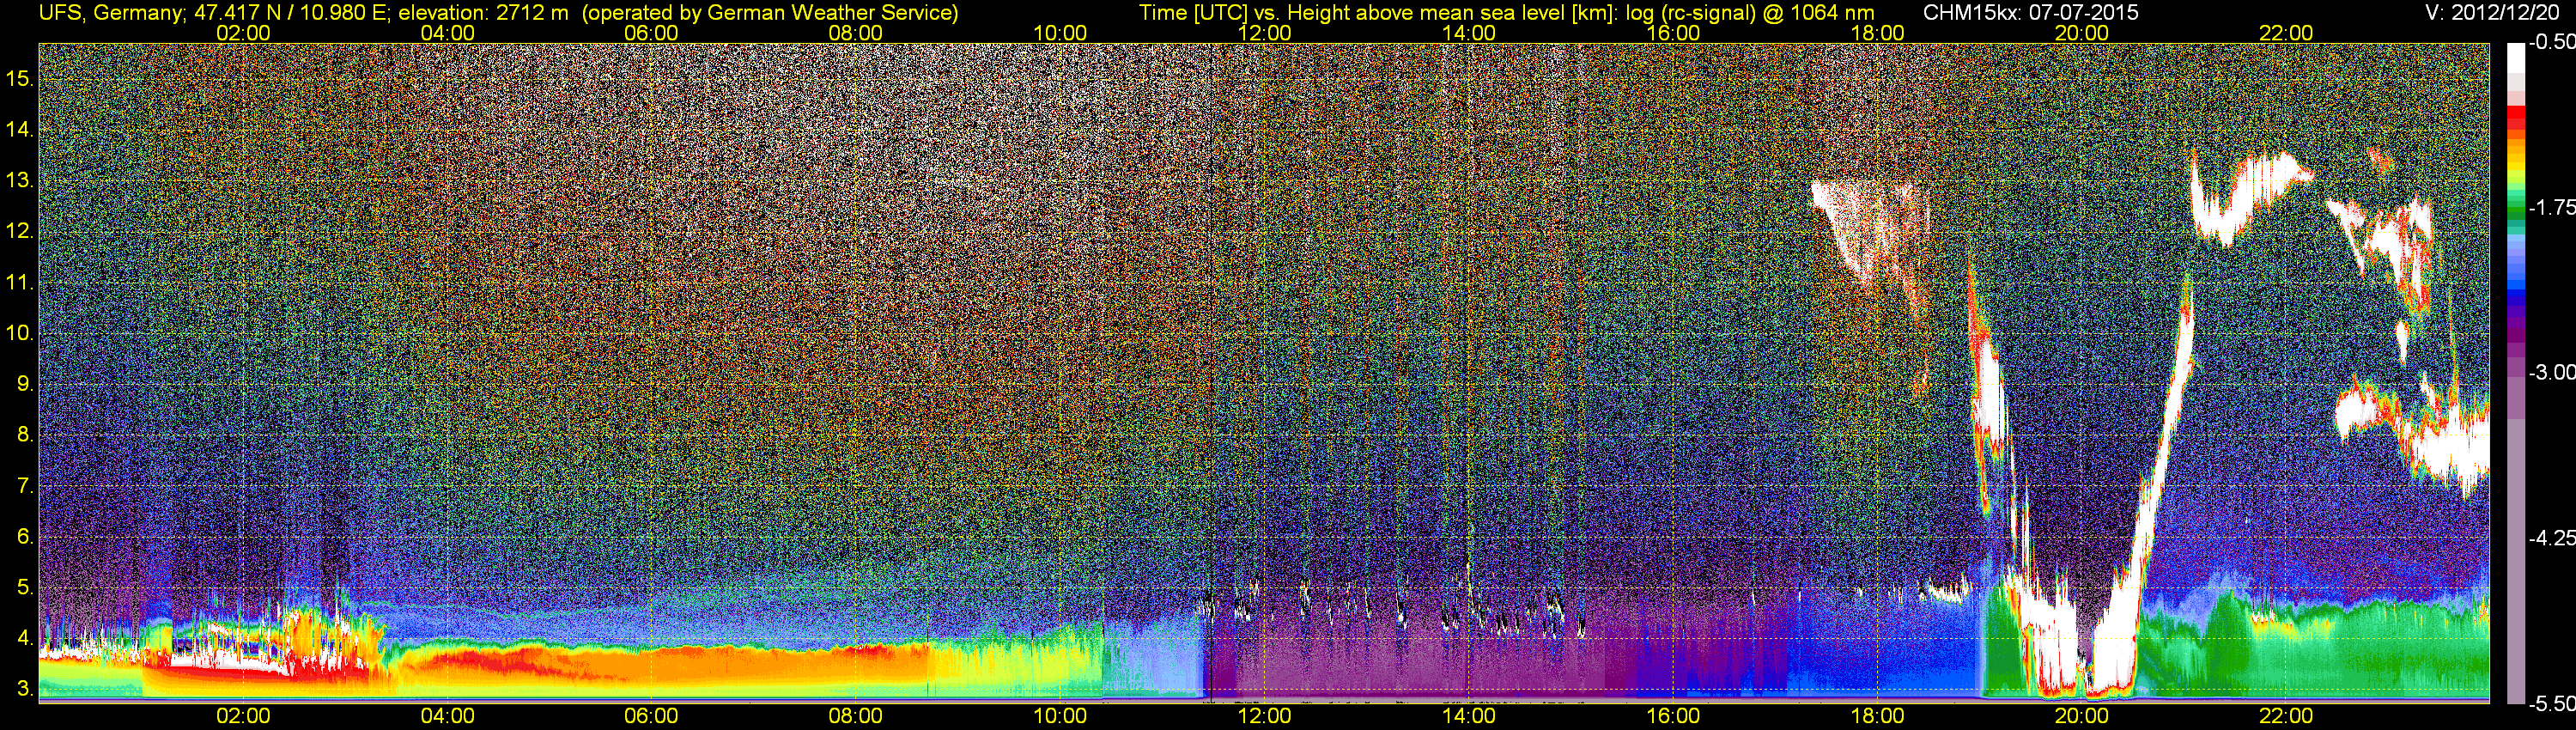
Task: Click '12:00' on the bottom time axis
Action: click(x=1264, y=716)
